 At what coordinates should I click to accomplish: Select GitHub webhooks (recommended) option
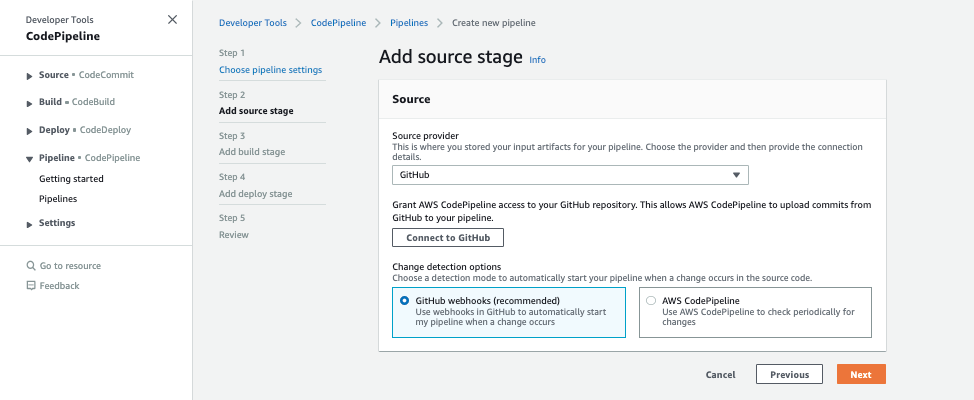click(405, 300)
